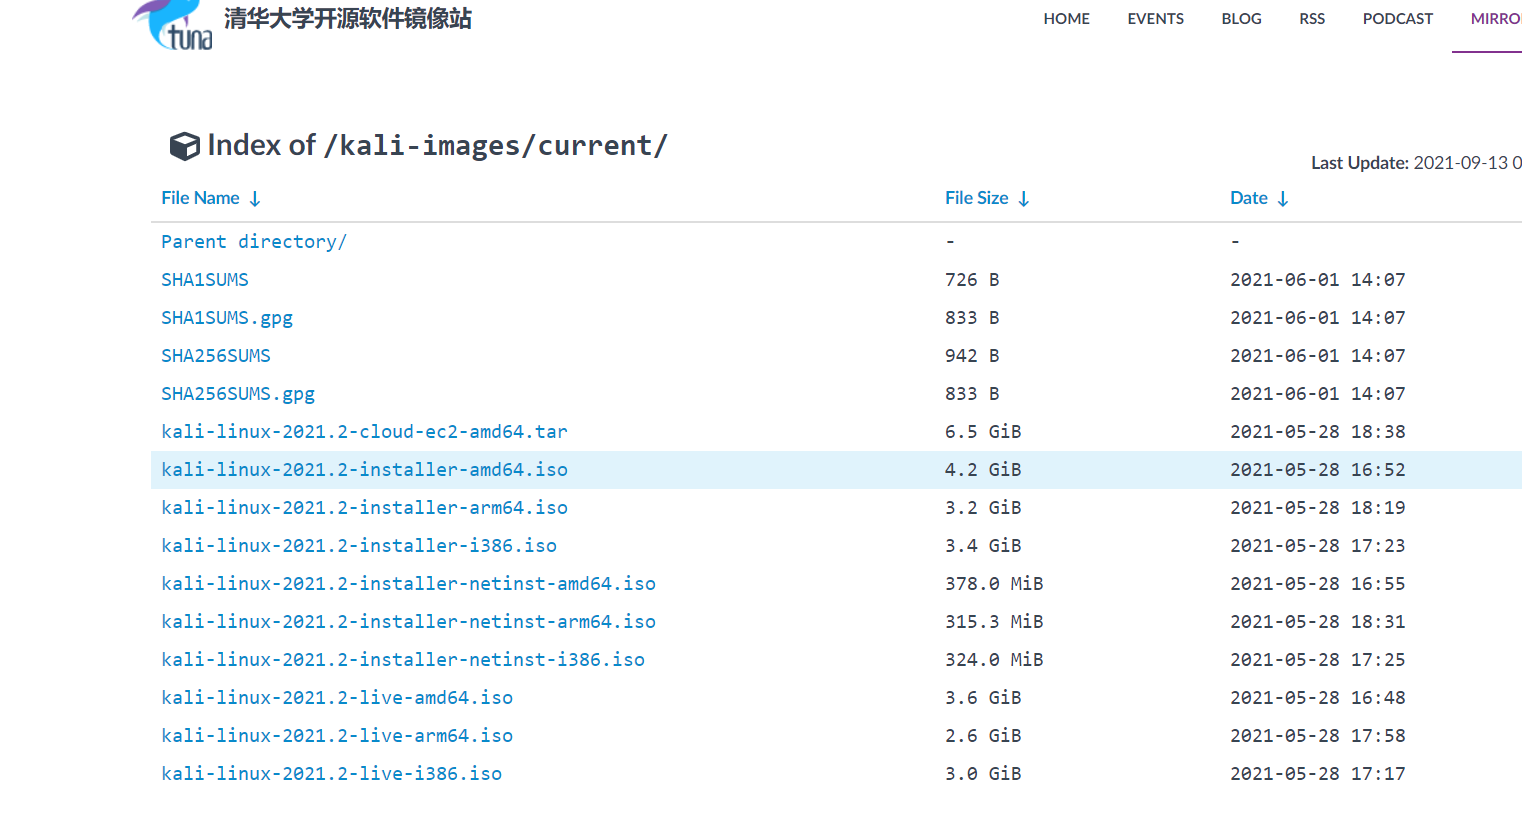Sort by File Size arrow icon
This screenshot has height=833, width=1522.
tap(1024, 199)
